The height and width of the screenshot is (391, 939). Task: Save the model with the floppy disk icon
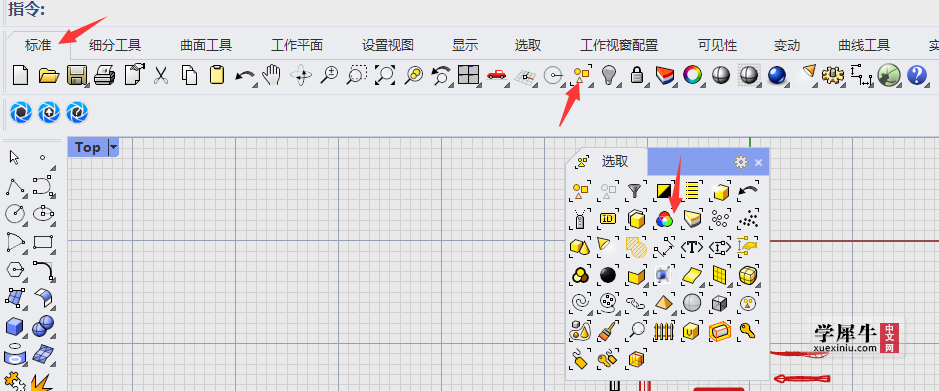[x=77, y=75]
